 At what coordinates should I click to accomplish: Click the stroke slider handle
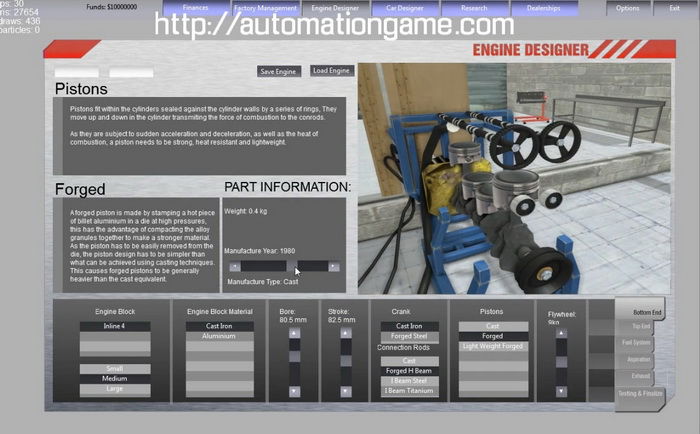(346, 361)
